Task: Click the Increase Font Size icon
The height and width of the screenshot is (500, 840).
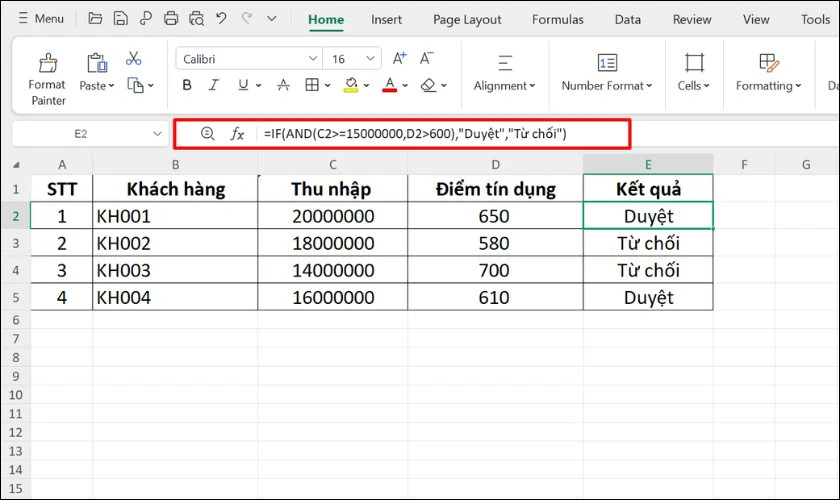Action: coord(399,58)
